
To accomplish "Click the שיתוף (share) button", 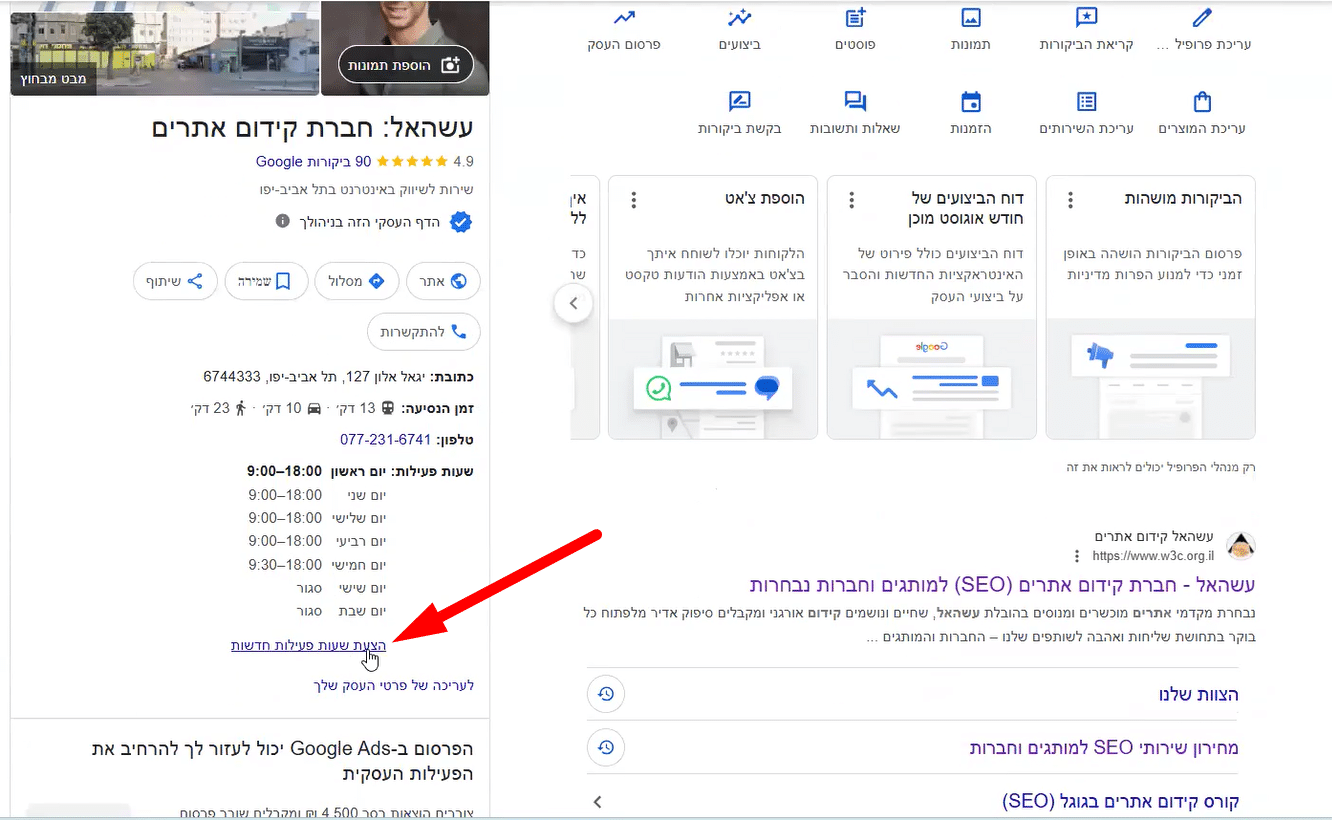I will coord(175,281).
